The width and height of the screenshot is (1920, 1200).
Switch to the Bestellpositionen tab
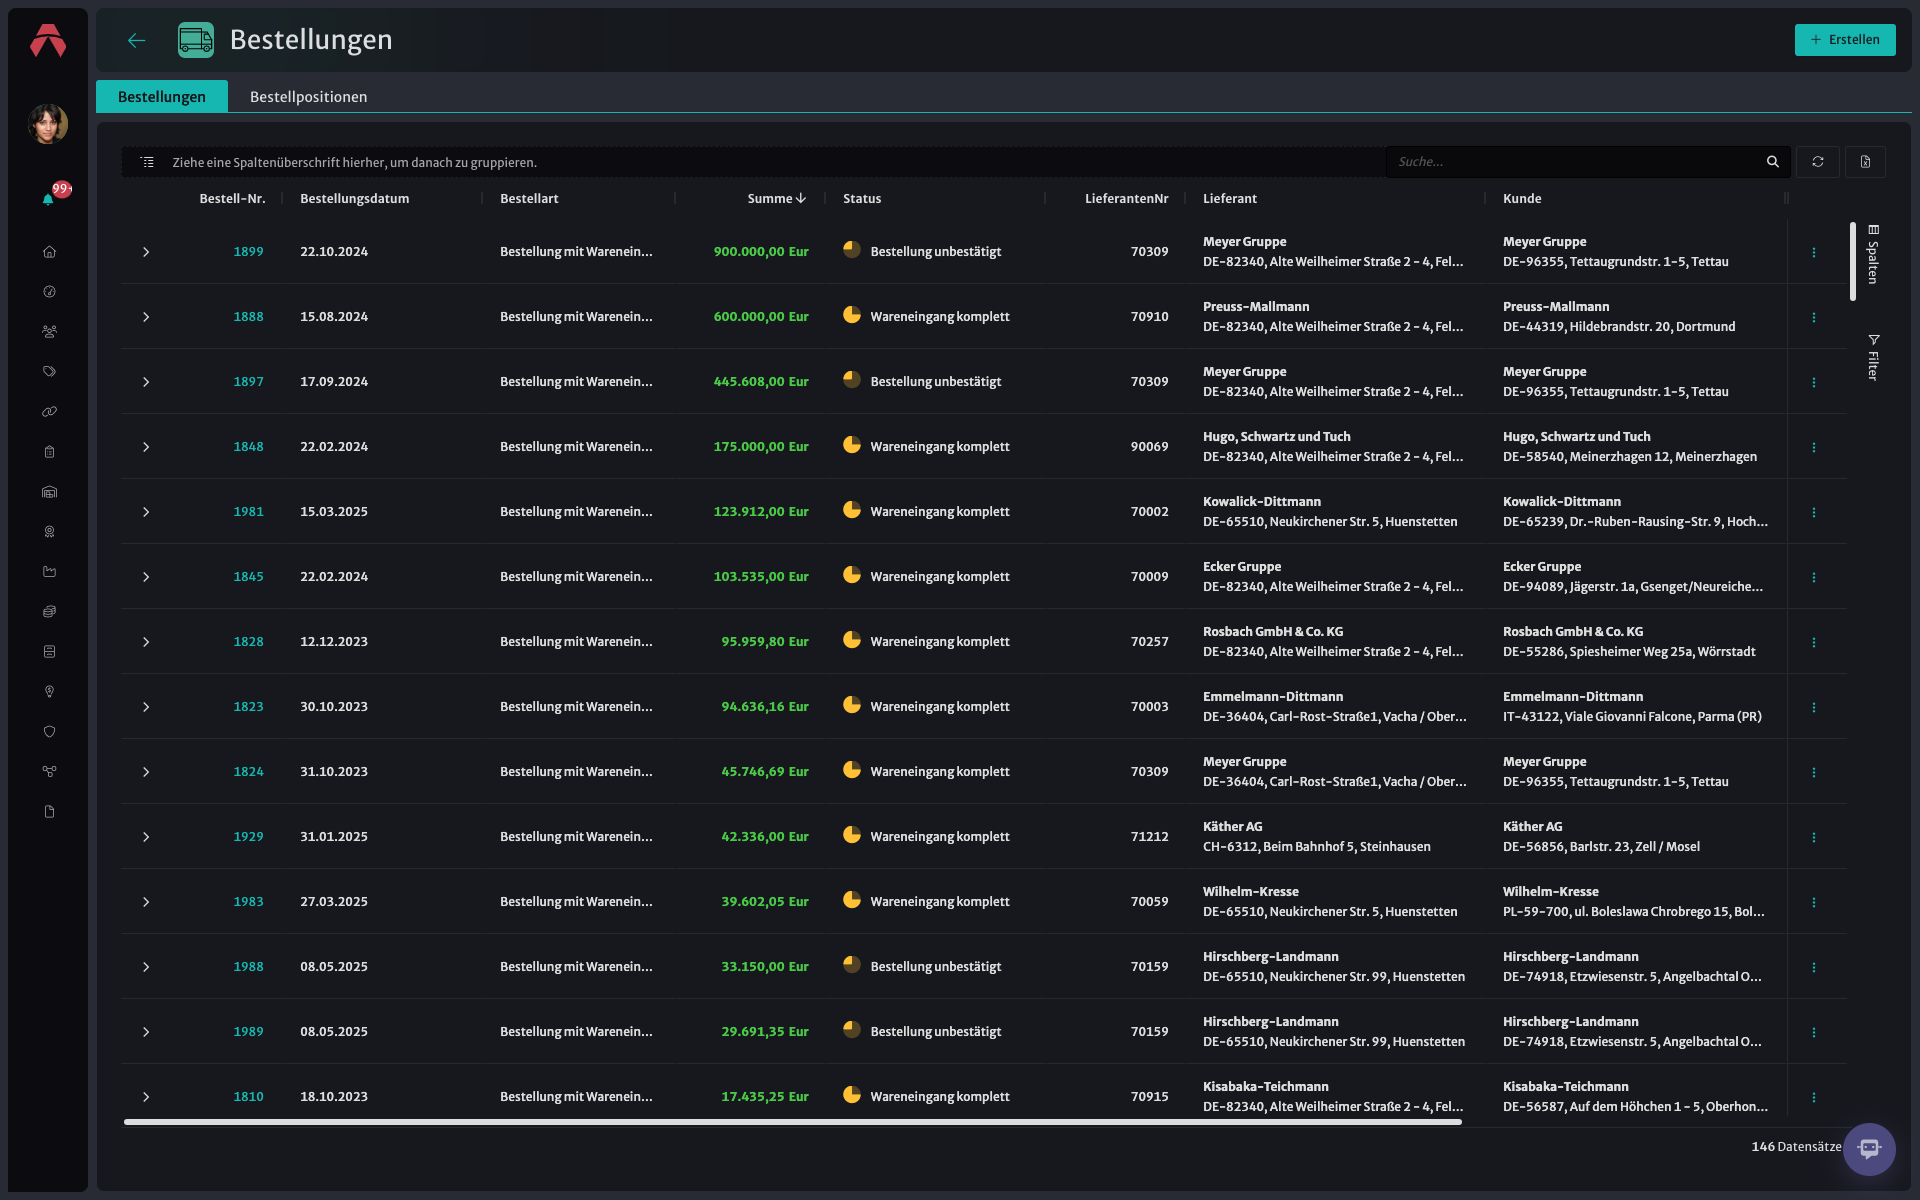point(308,97)
